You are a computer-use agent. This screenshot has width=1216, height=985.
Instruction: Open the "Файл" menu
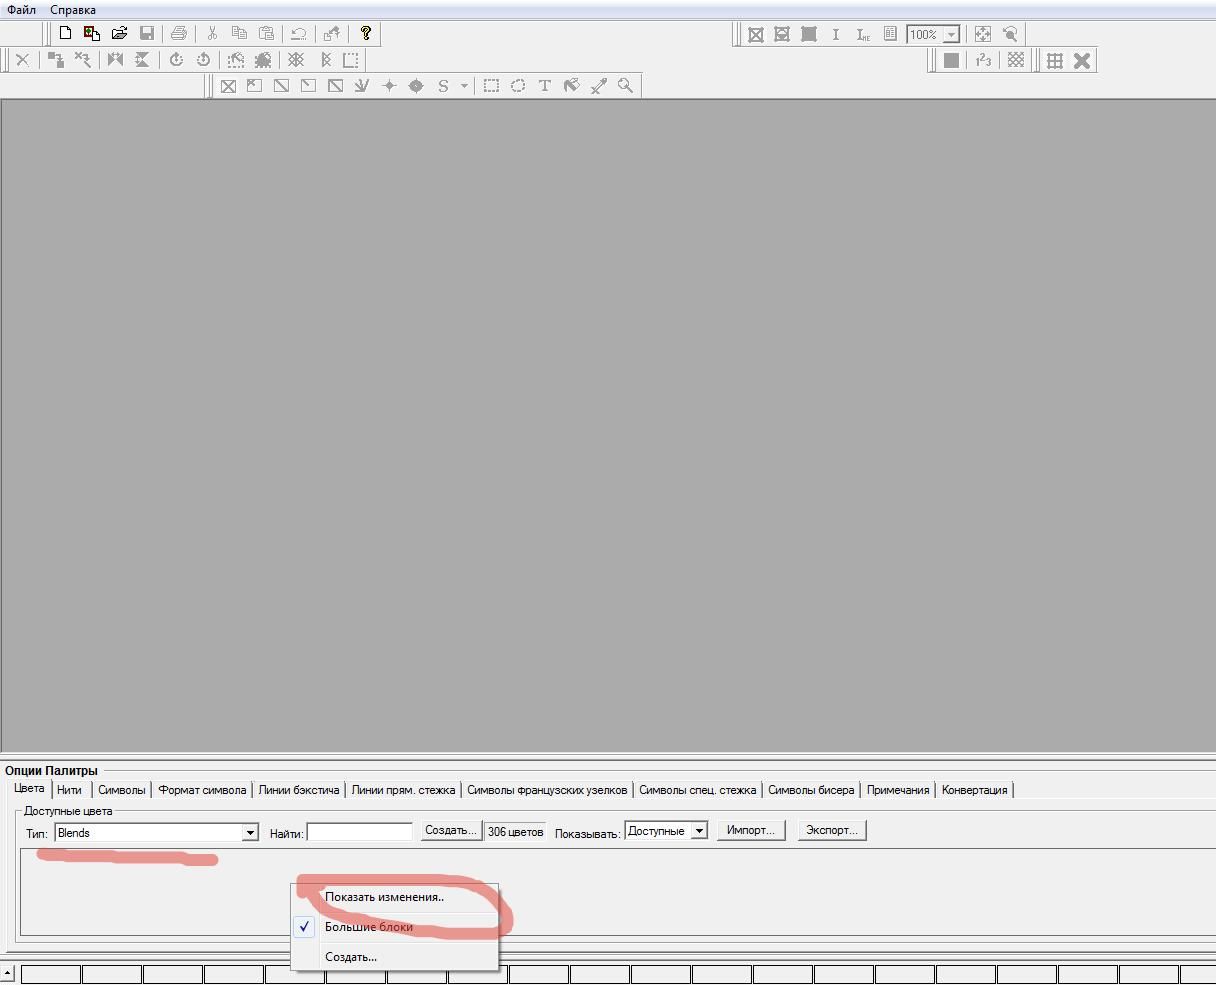pyautogui.click(x=21, y=10)
